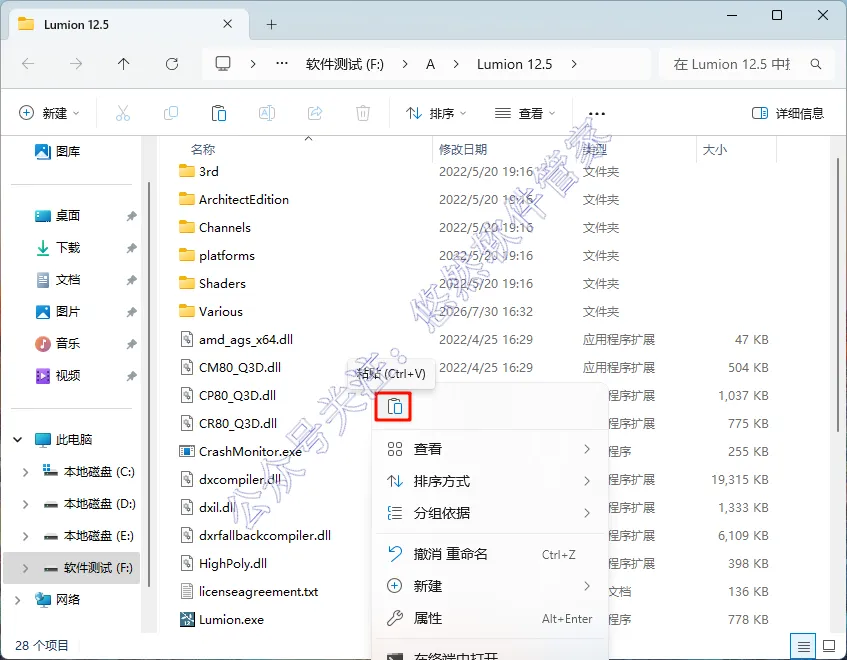This screenshot has width=847, height=660.
Task: Sort by the 修改日期 date column header
Action: pyautogui.click(x=463, y=150)
